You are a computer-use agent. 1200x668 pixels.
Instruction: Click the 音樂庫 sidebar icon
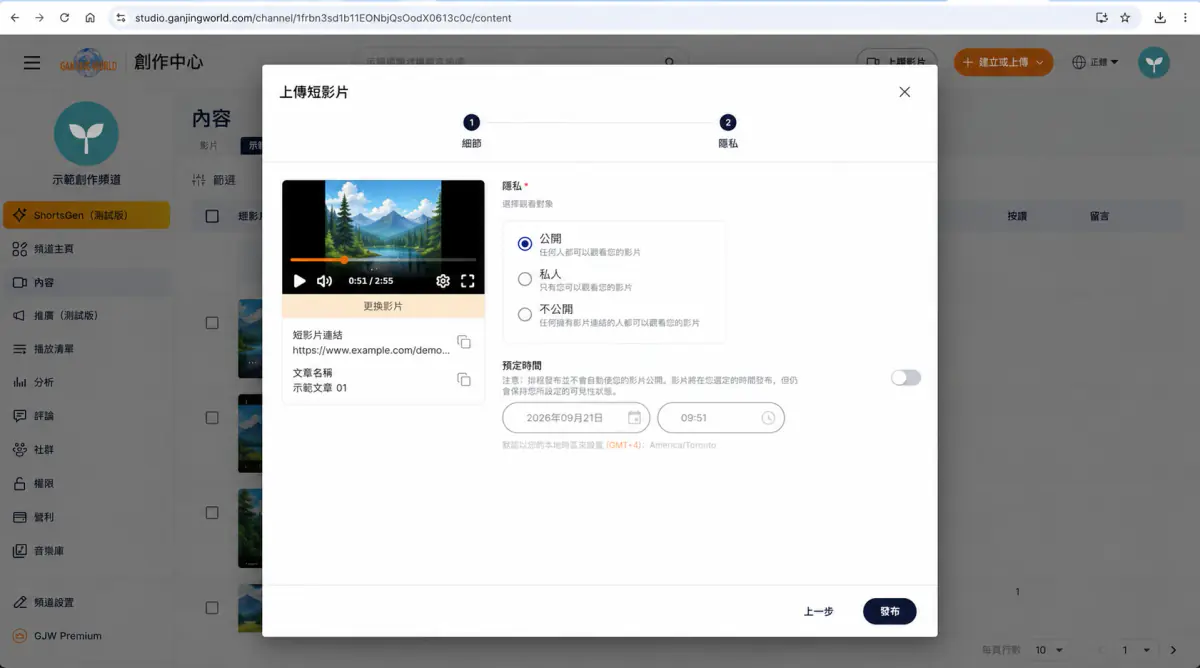19,551
